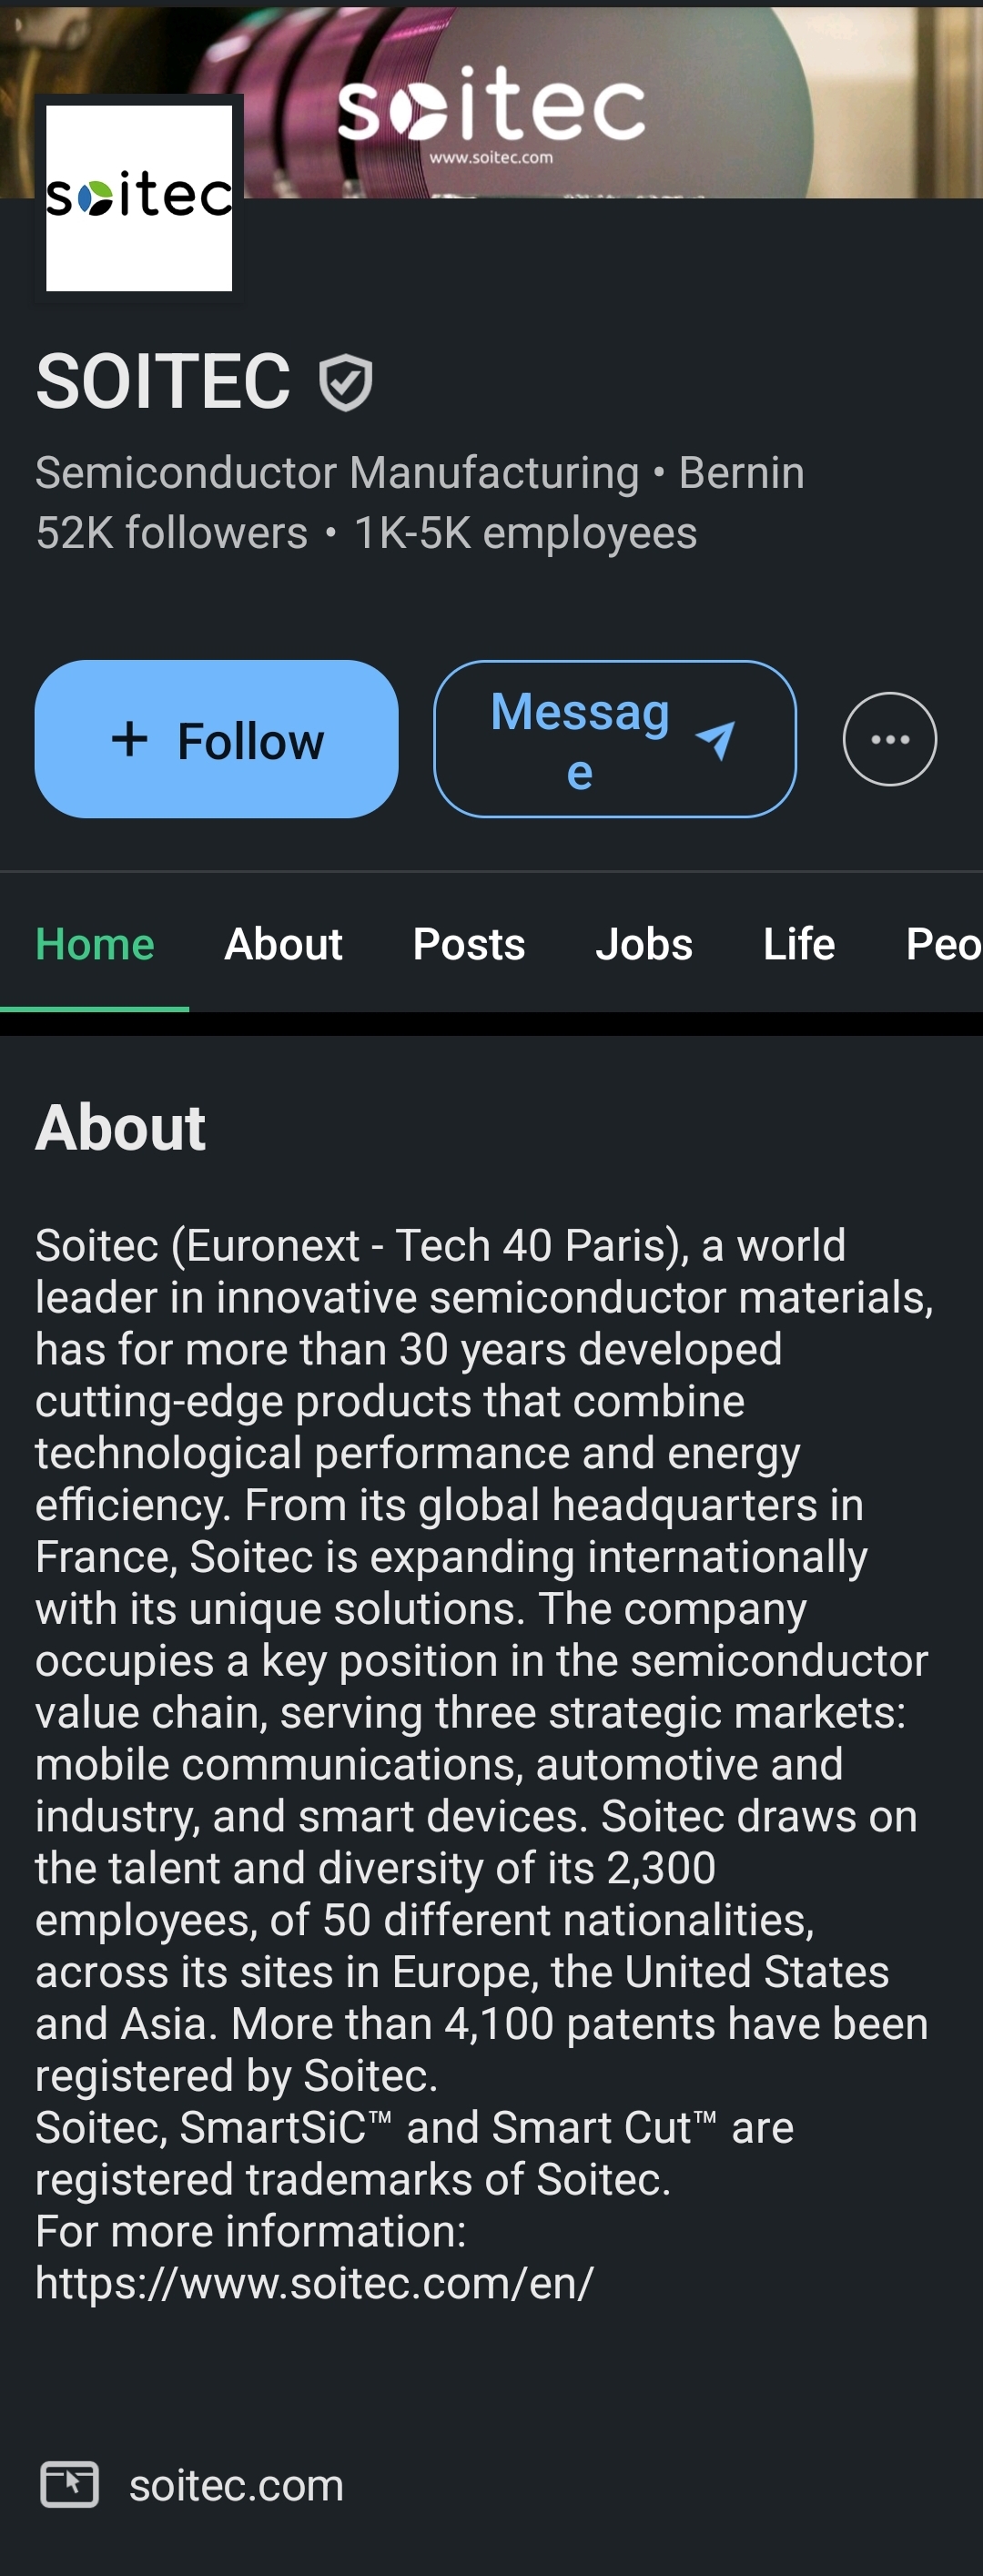
Task: Select the Life tab
Action: [x=799, y=944]
